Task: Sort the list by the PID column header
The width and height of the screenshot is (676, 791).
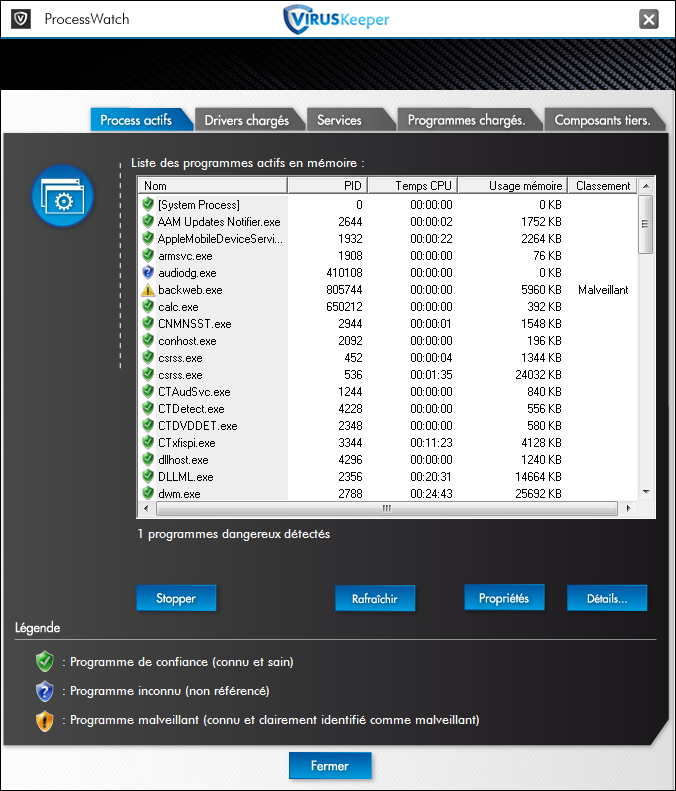Action: (327, 186)
